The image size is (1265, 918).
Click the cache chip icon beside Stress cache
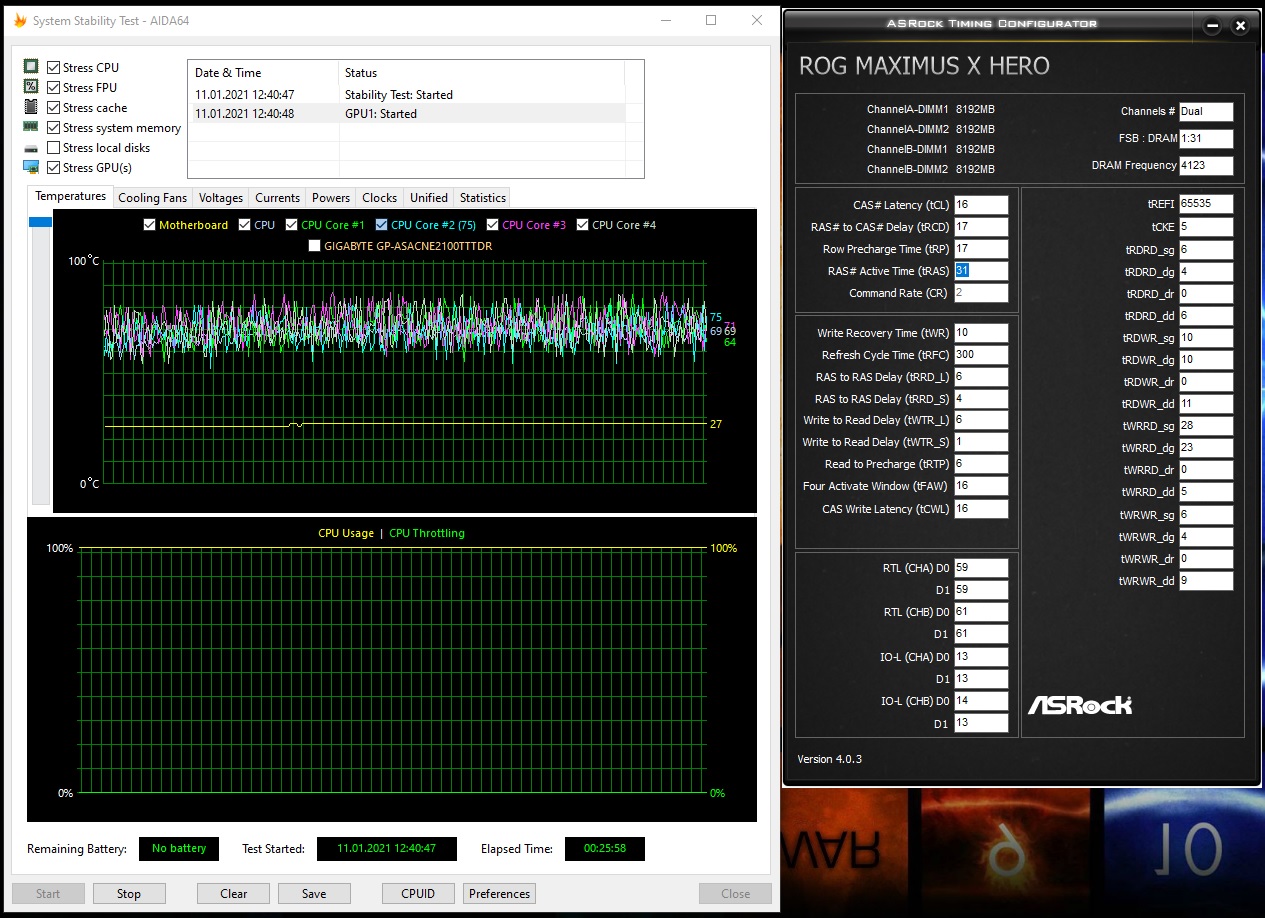(31, 107)
